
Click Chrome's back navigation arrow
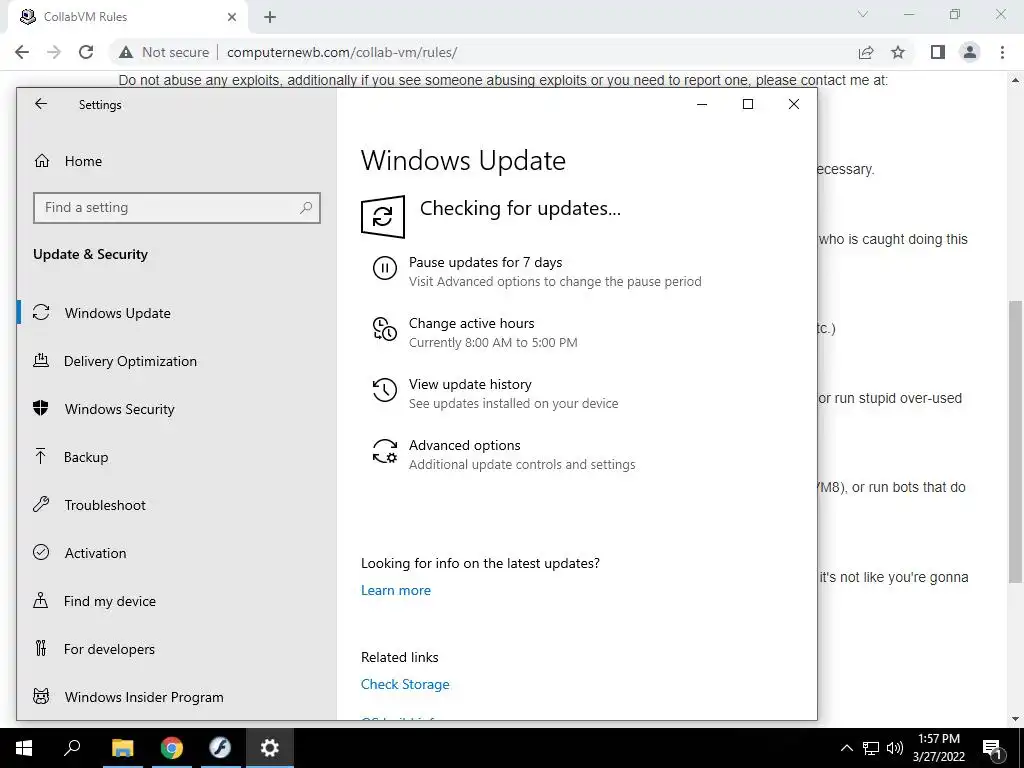coord(22,52)
